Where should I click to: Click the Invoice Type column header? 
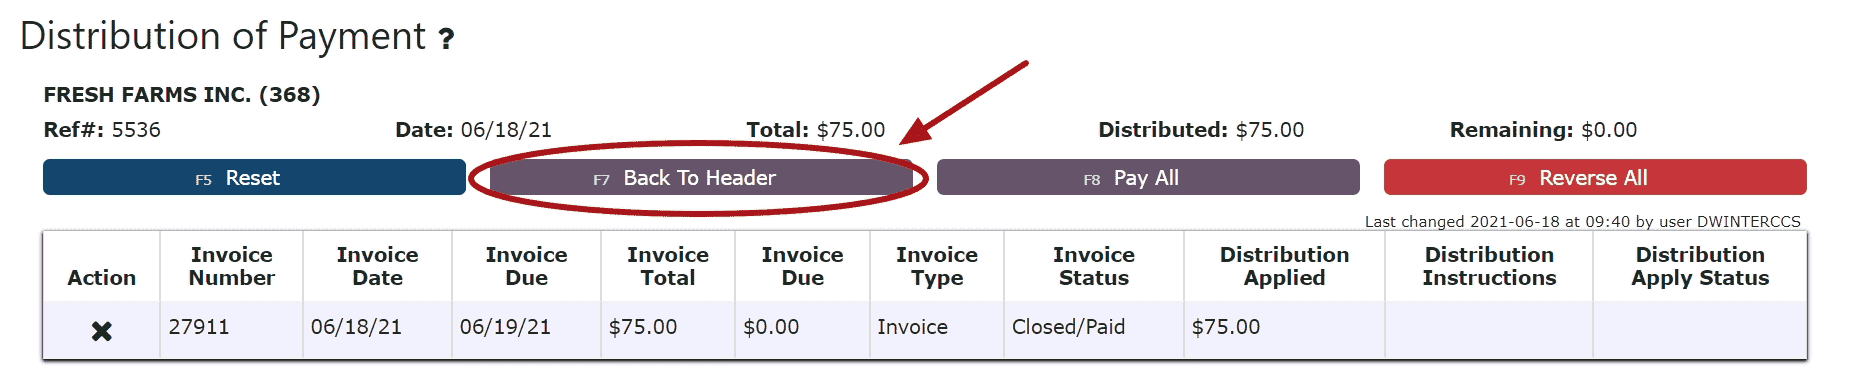pyautogui.click(x=937, y=266)
